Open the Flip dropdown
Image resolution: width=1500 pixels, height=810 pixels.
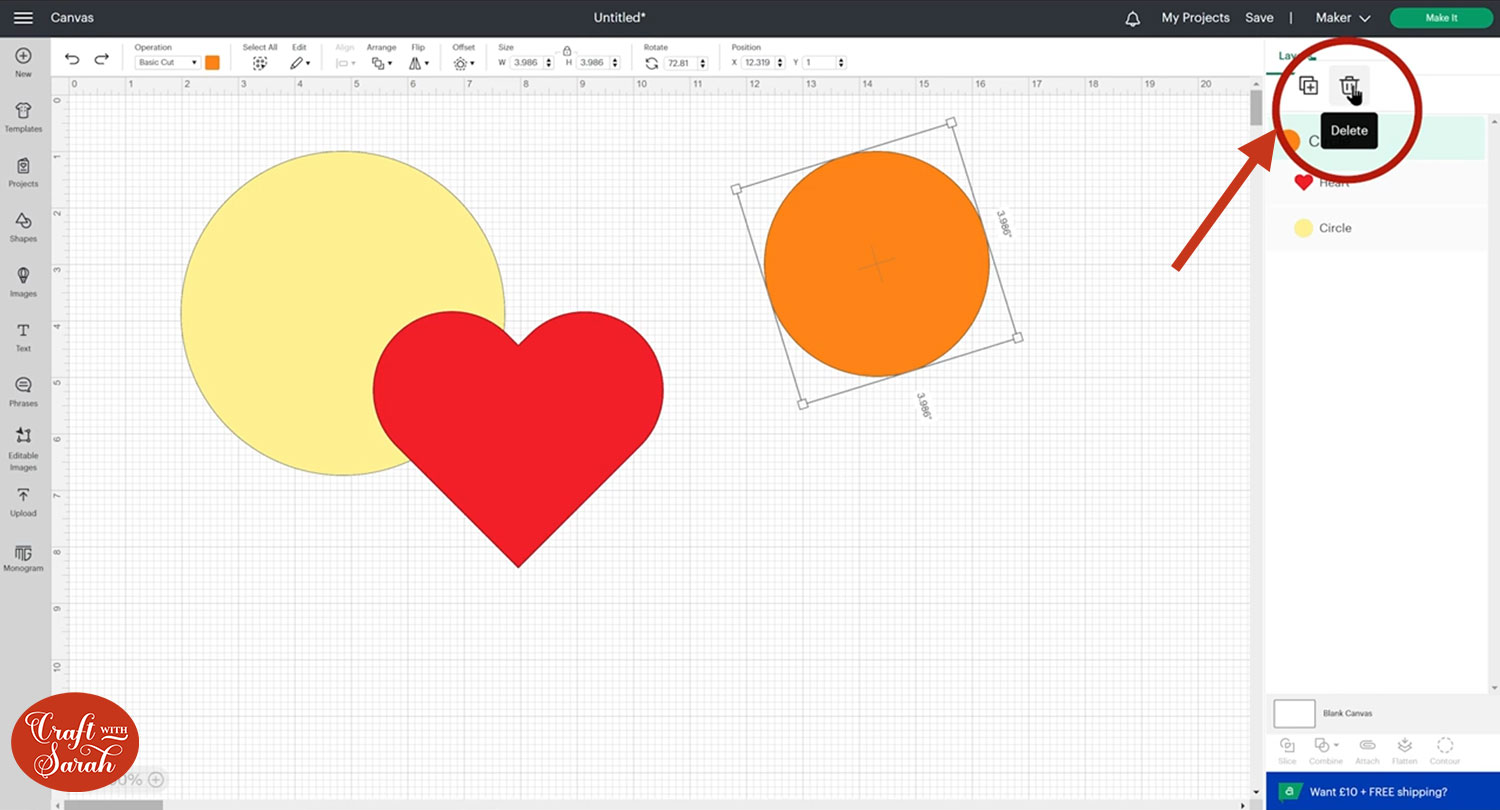coord(419,63)
